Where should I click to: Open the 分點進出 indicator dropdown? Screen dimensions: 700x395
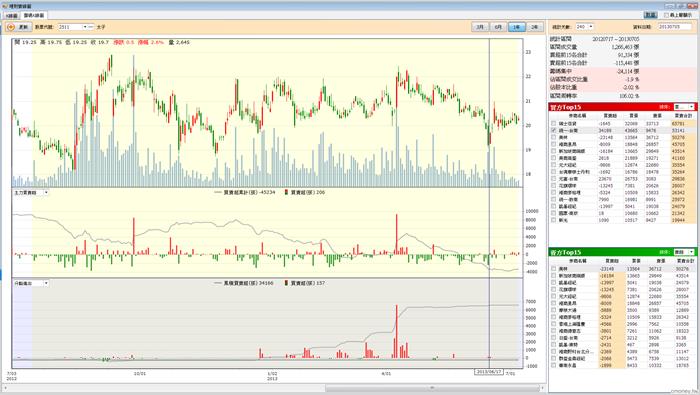point(46,283)
